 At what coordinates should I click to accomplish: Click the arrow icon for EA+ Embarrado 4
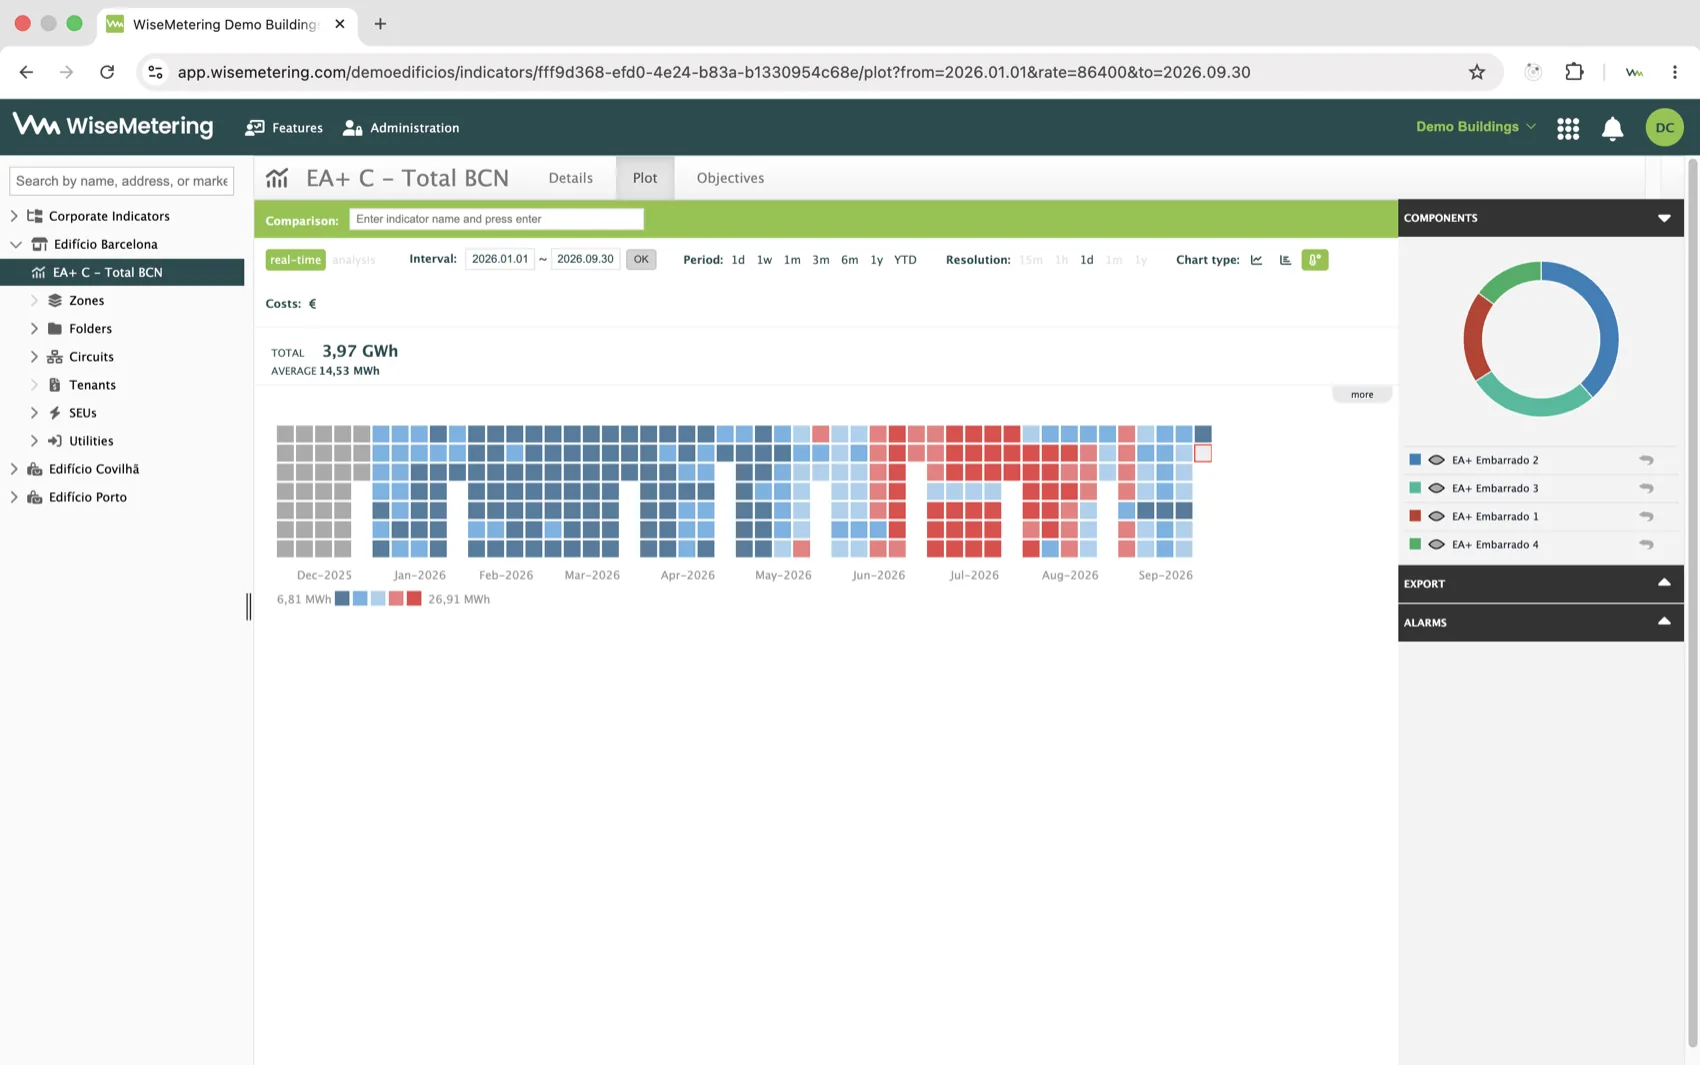click(1646, 544)
